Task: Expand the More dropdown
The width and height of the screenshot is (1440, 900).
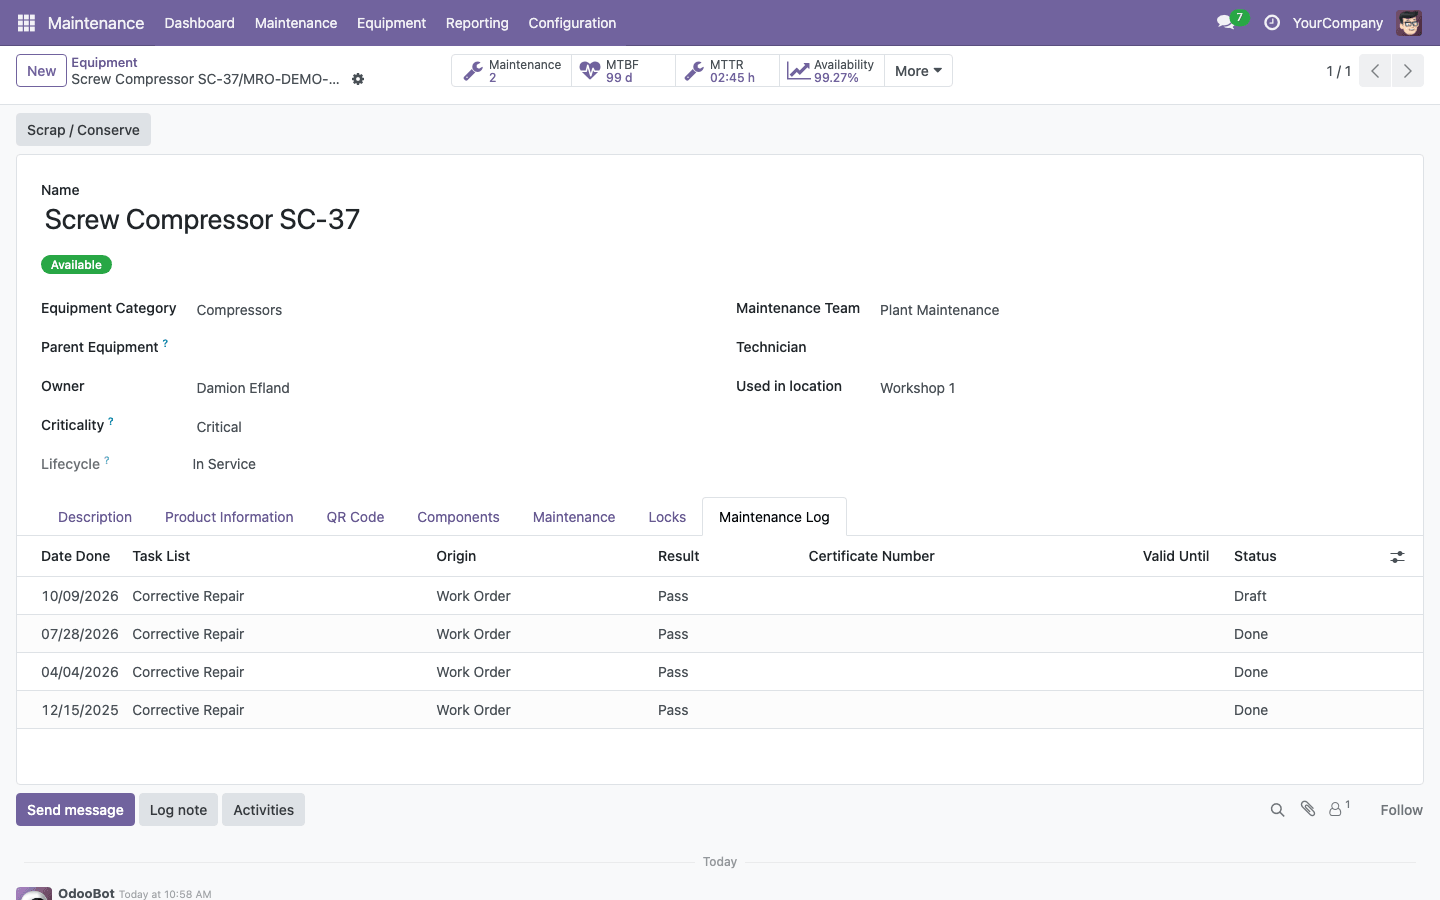Action: tap(918, 71)
